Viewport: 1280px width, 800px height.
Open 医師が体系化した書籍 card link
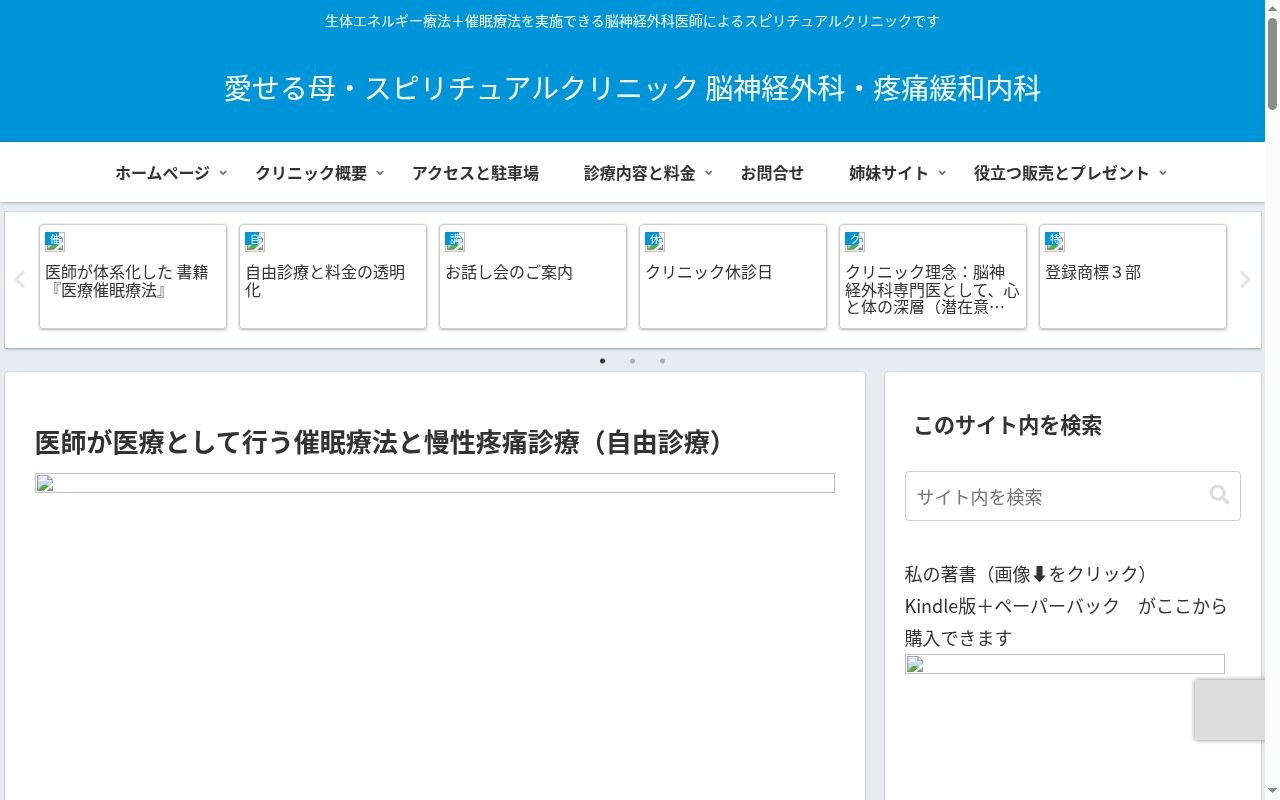(133, 276)
